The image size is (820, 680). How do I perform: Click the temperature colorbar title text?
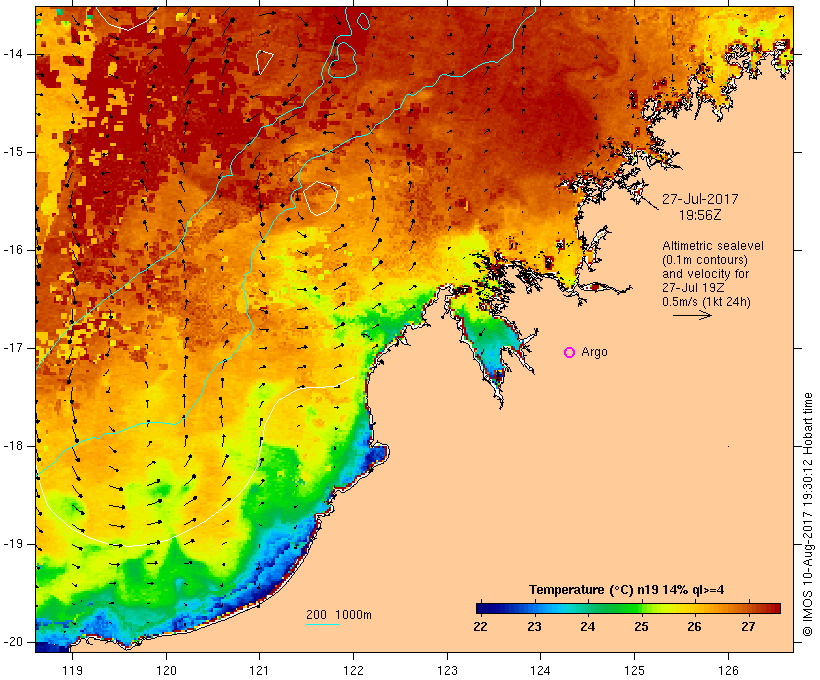tap(627, 590)
